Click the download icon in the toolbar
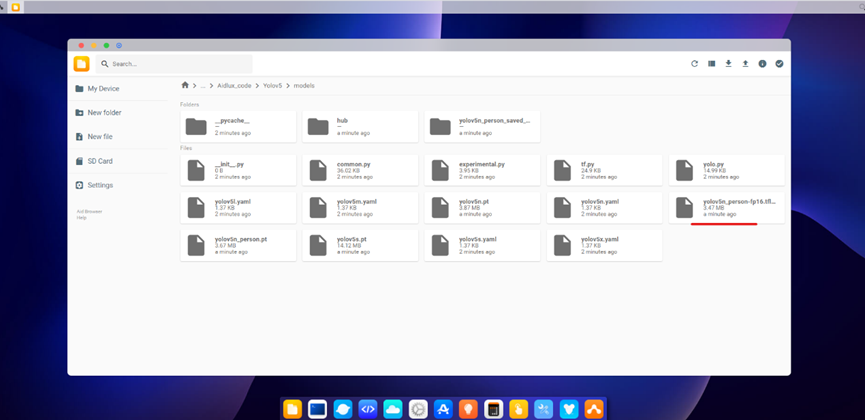 (728, 64)
